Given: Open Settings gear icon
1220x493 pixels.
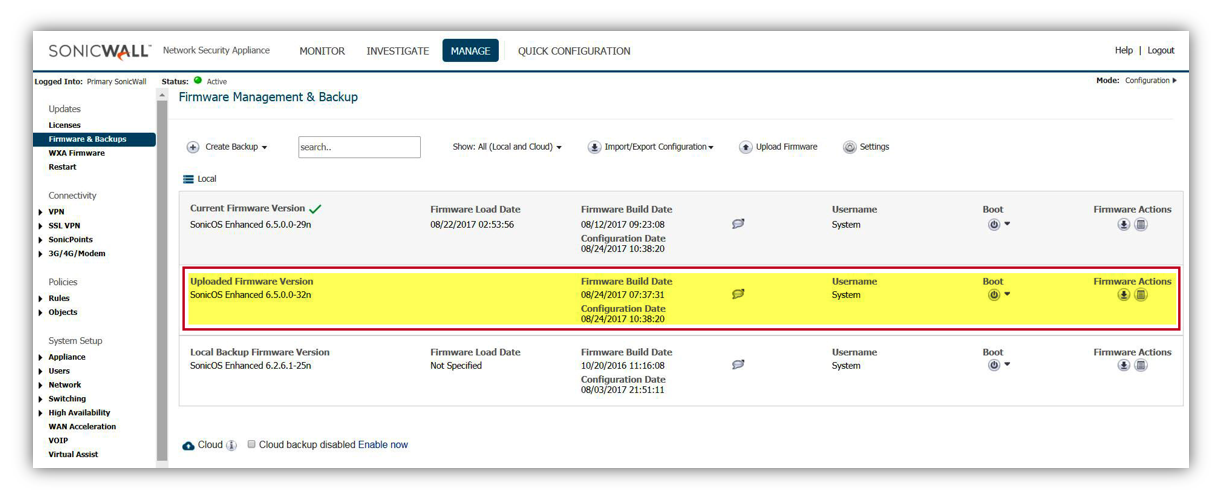Looking at the screenshot, I should tap(849, 147).
